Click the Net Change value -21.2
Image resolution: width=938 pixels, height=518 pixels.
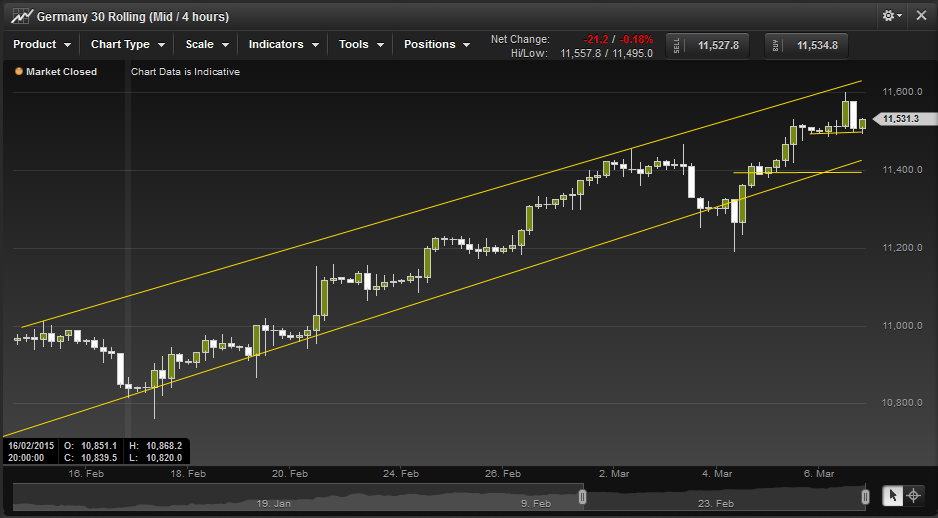click(596, 39)
